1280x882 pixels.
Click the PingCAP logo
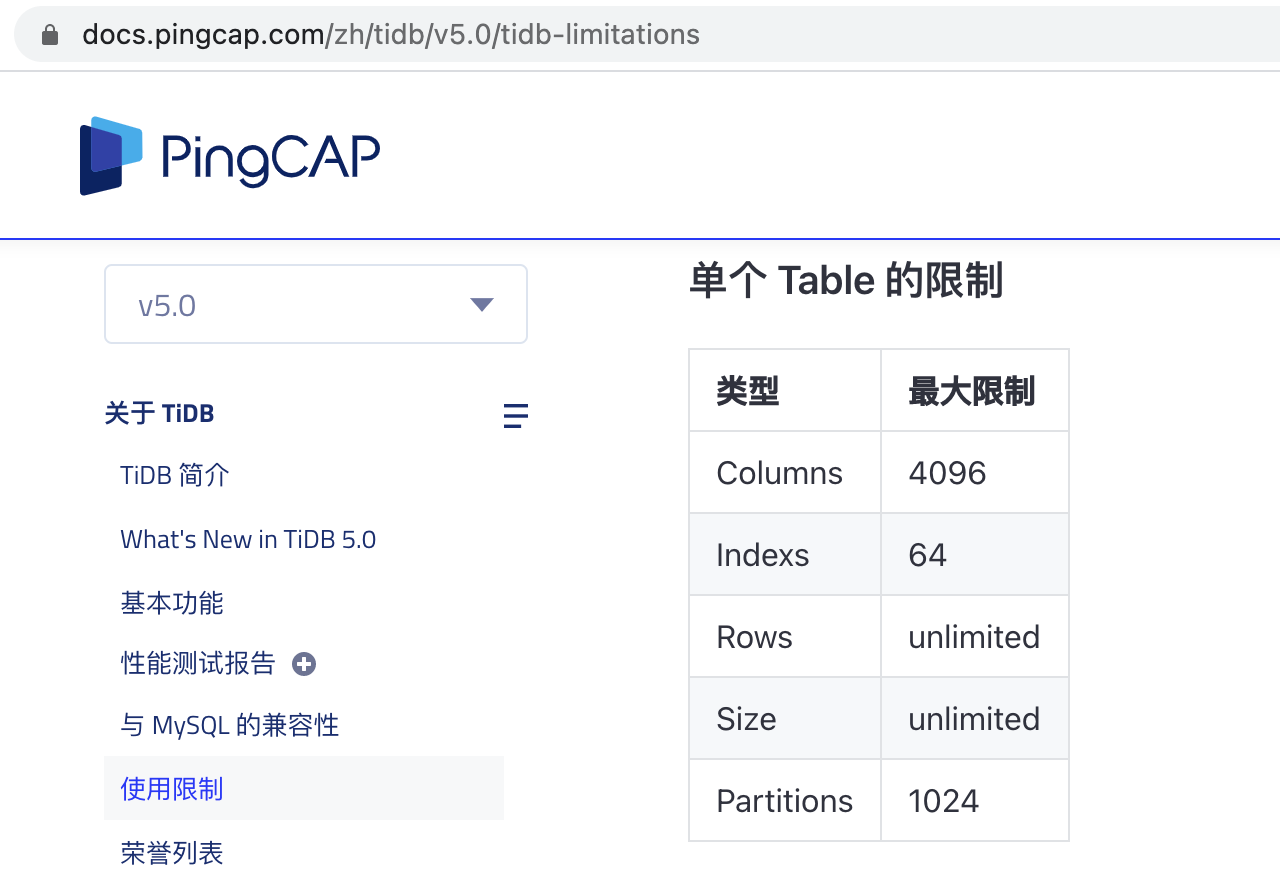pos(229,155)
